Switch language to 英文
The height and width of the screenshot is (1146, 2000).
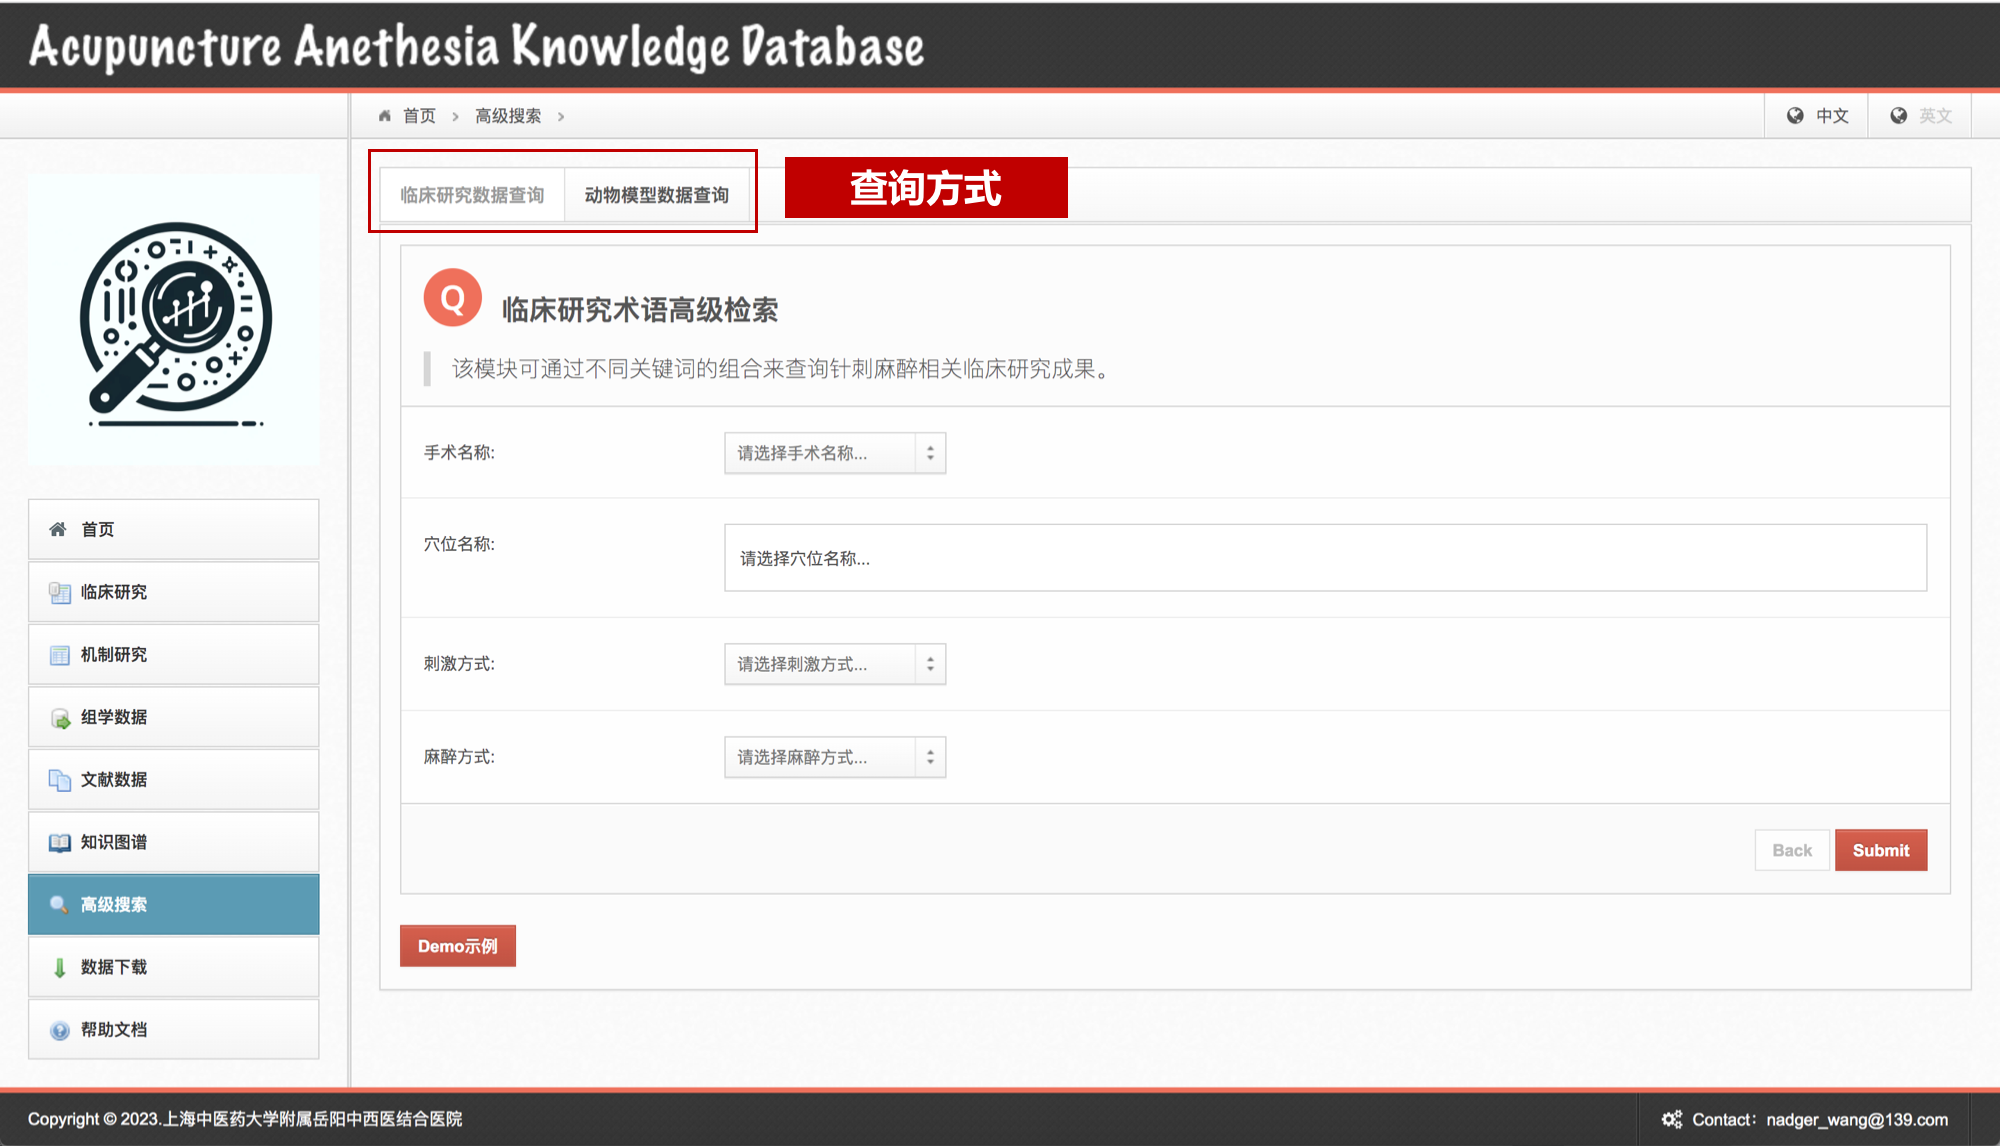coord(1921,116)
